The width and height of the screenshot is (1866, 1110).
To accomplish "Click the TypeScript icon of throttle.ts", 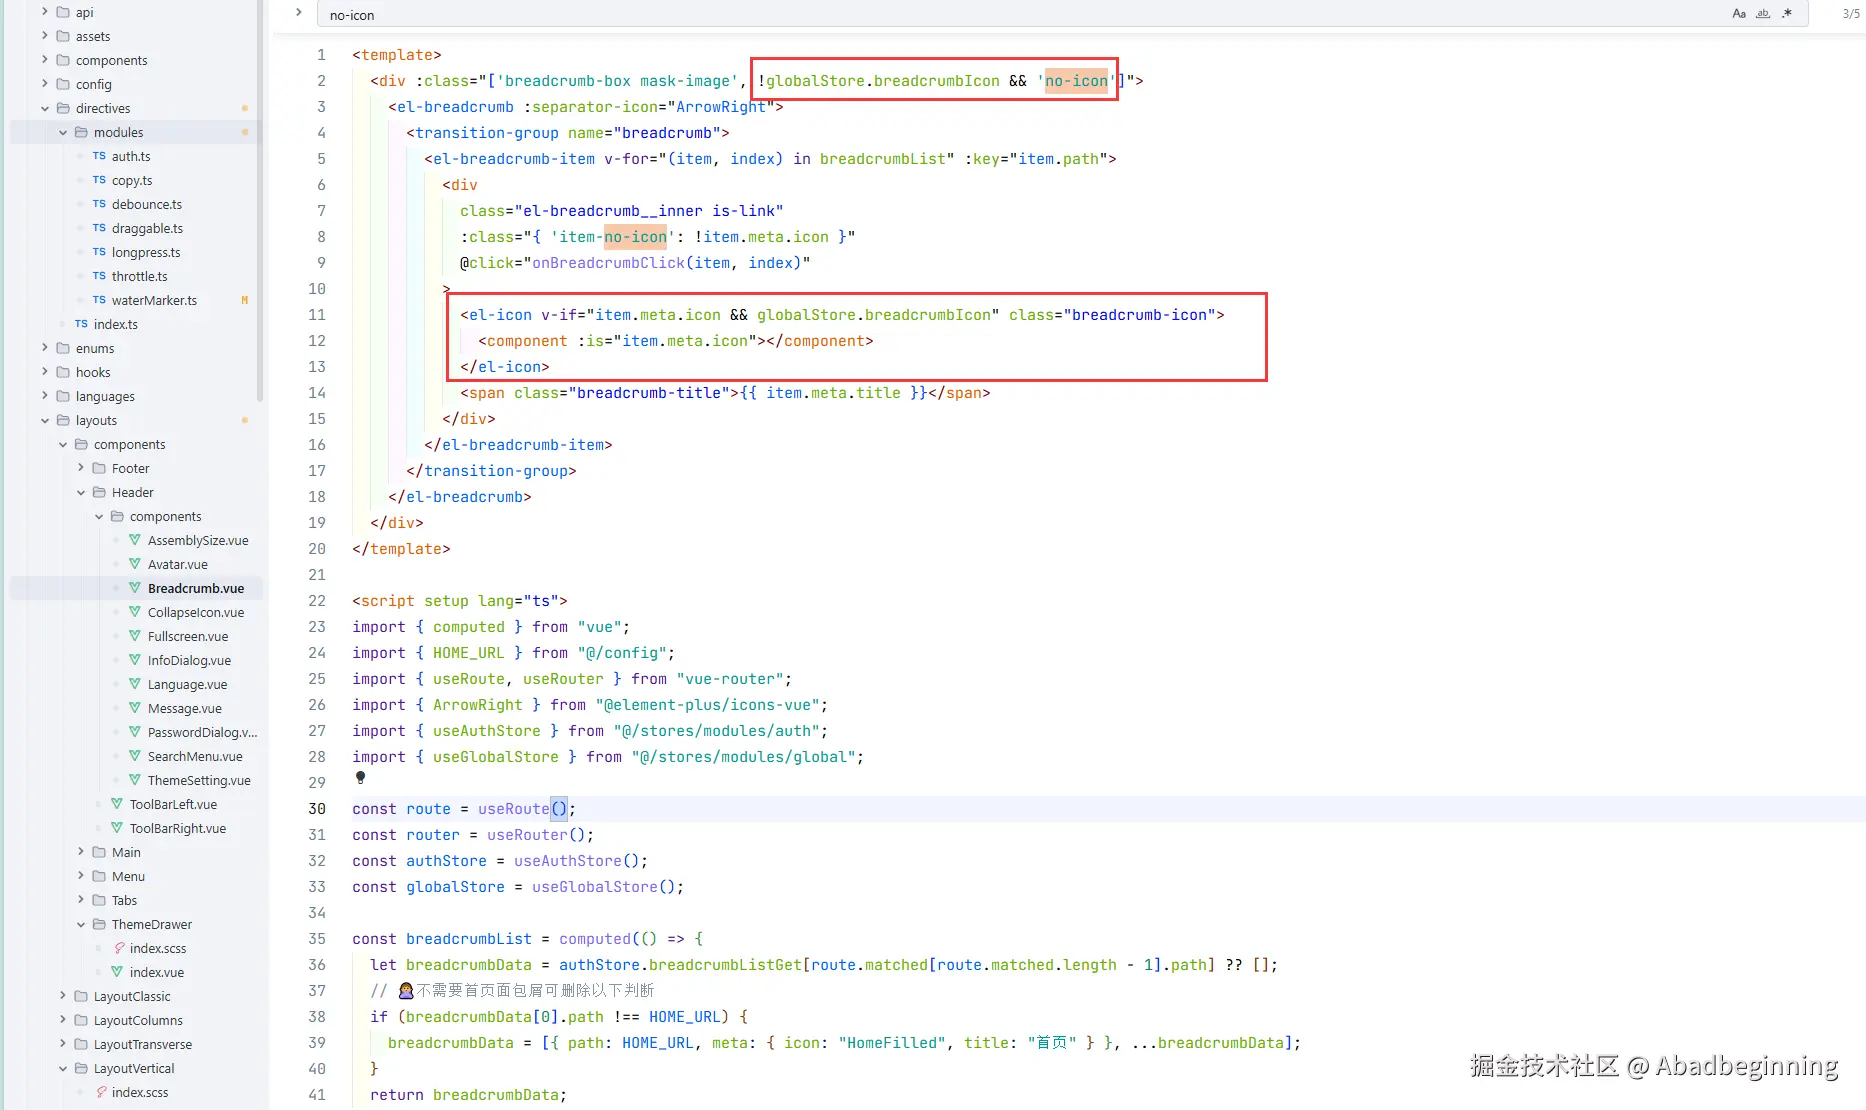I will coord(99,276).
